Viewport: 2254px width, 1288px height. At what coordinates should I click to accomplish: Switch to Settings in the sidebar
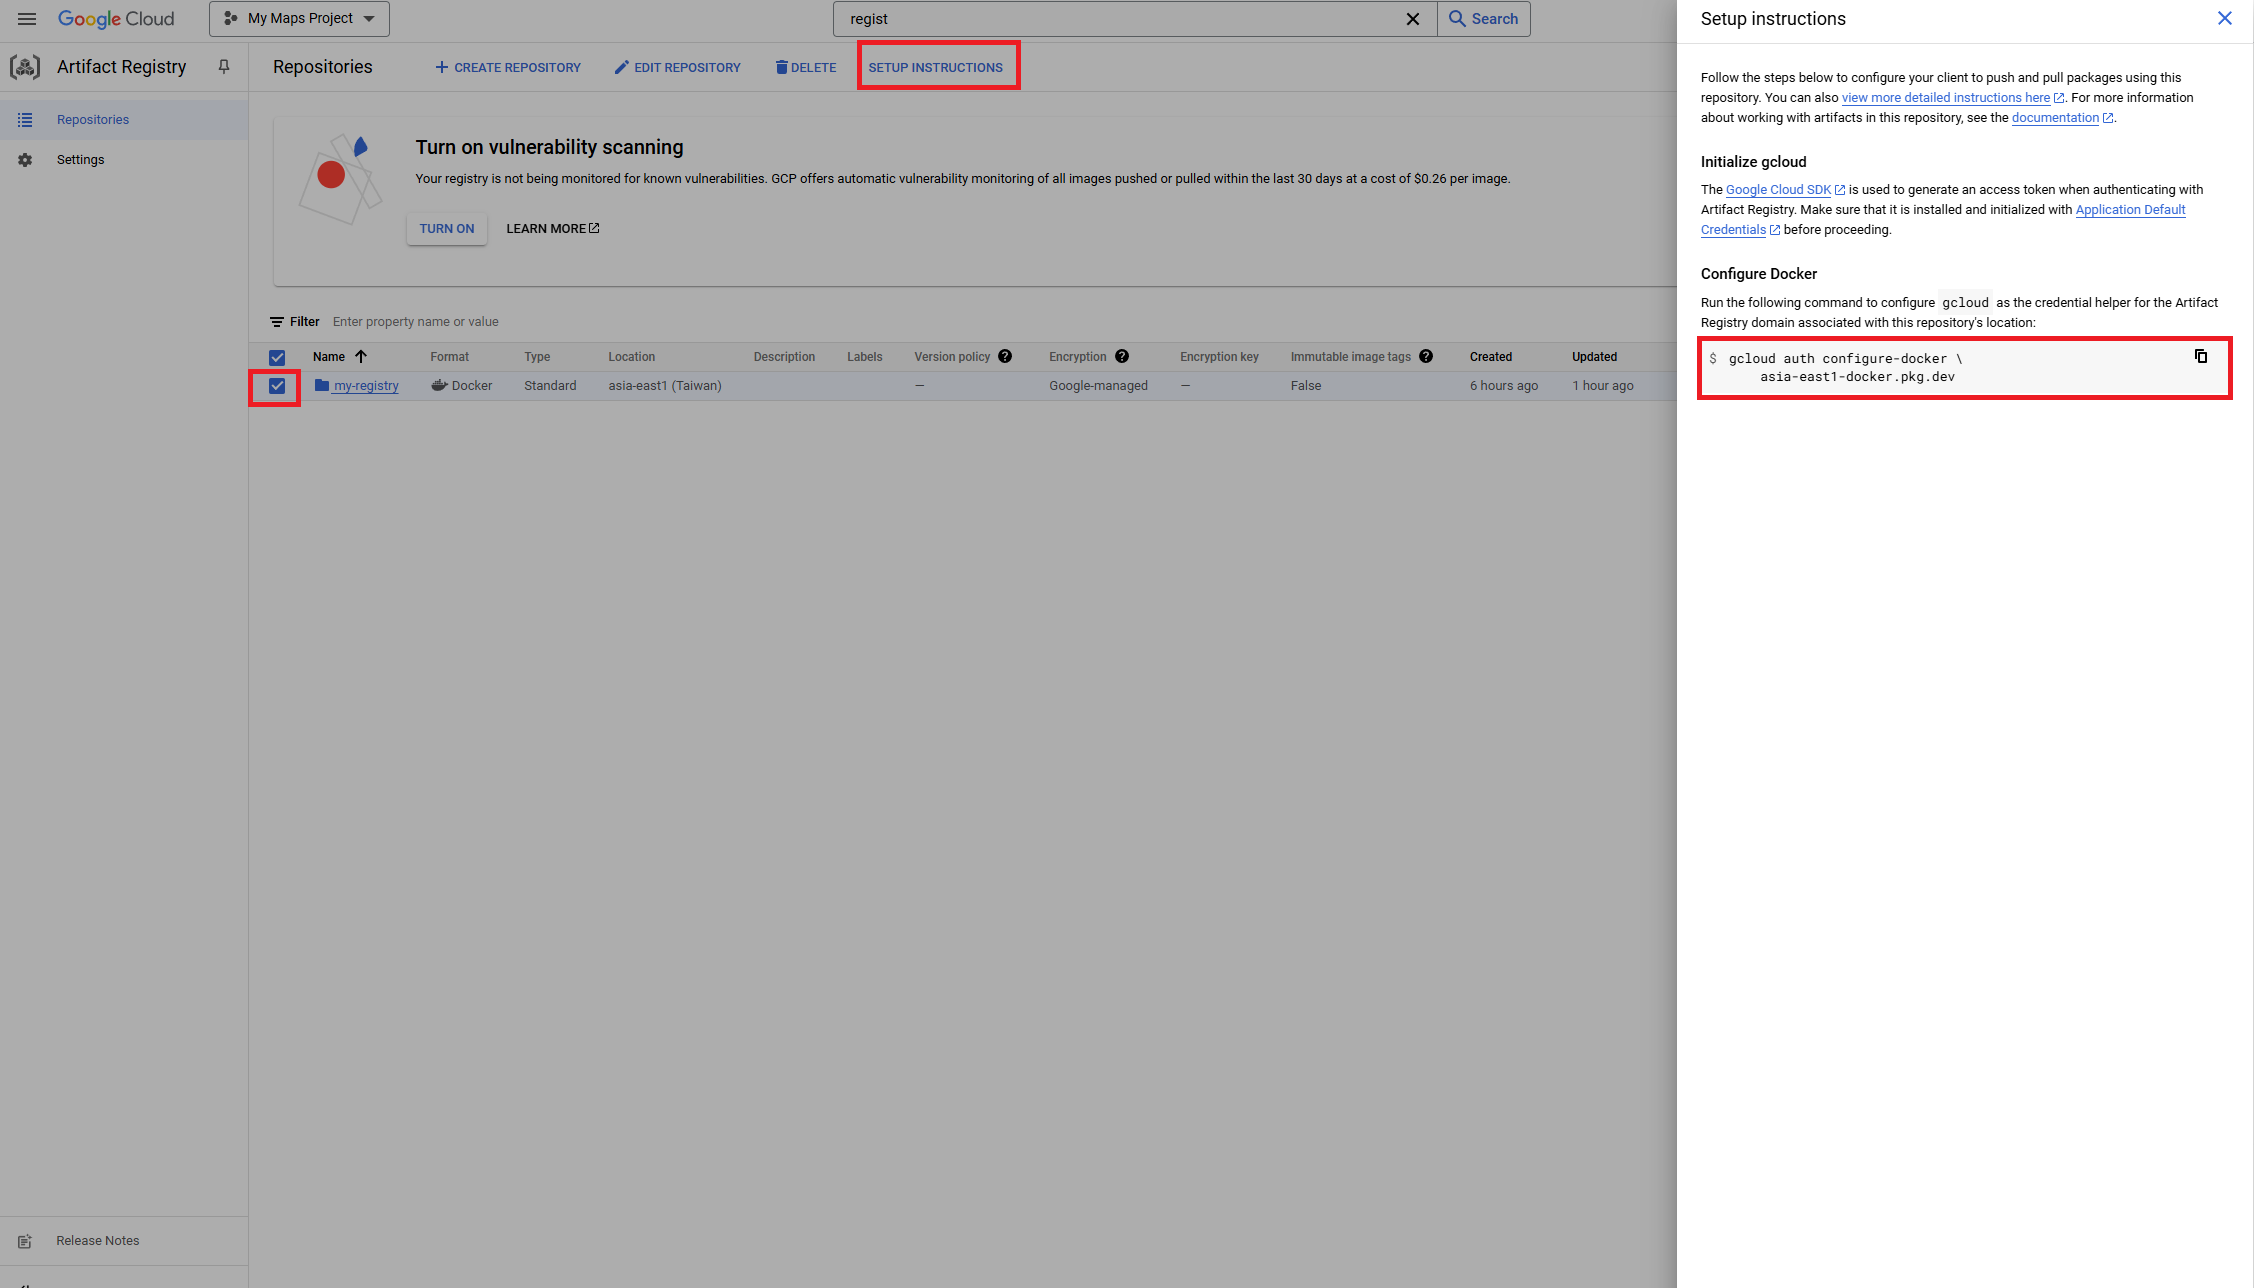point(80,159)
